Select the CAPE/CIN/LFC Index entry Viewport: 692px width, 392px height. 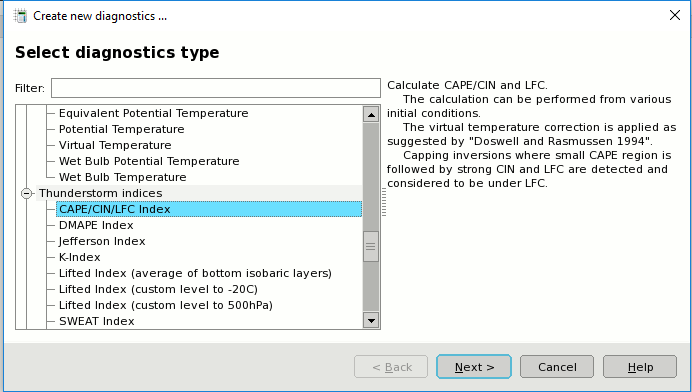point(209,209)
